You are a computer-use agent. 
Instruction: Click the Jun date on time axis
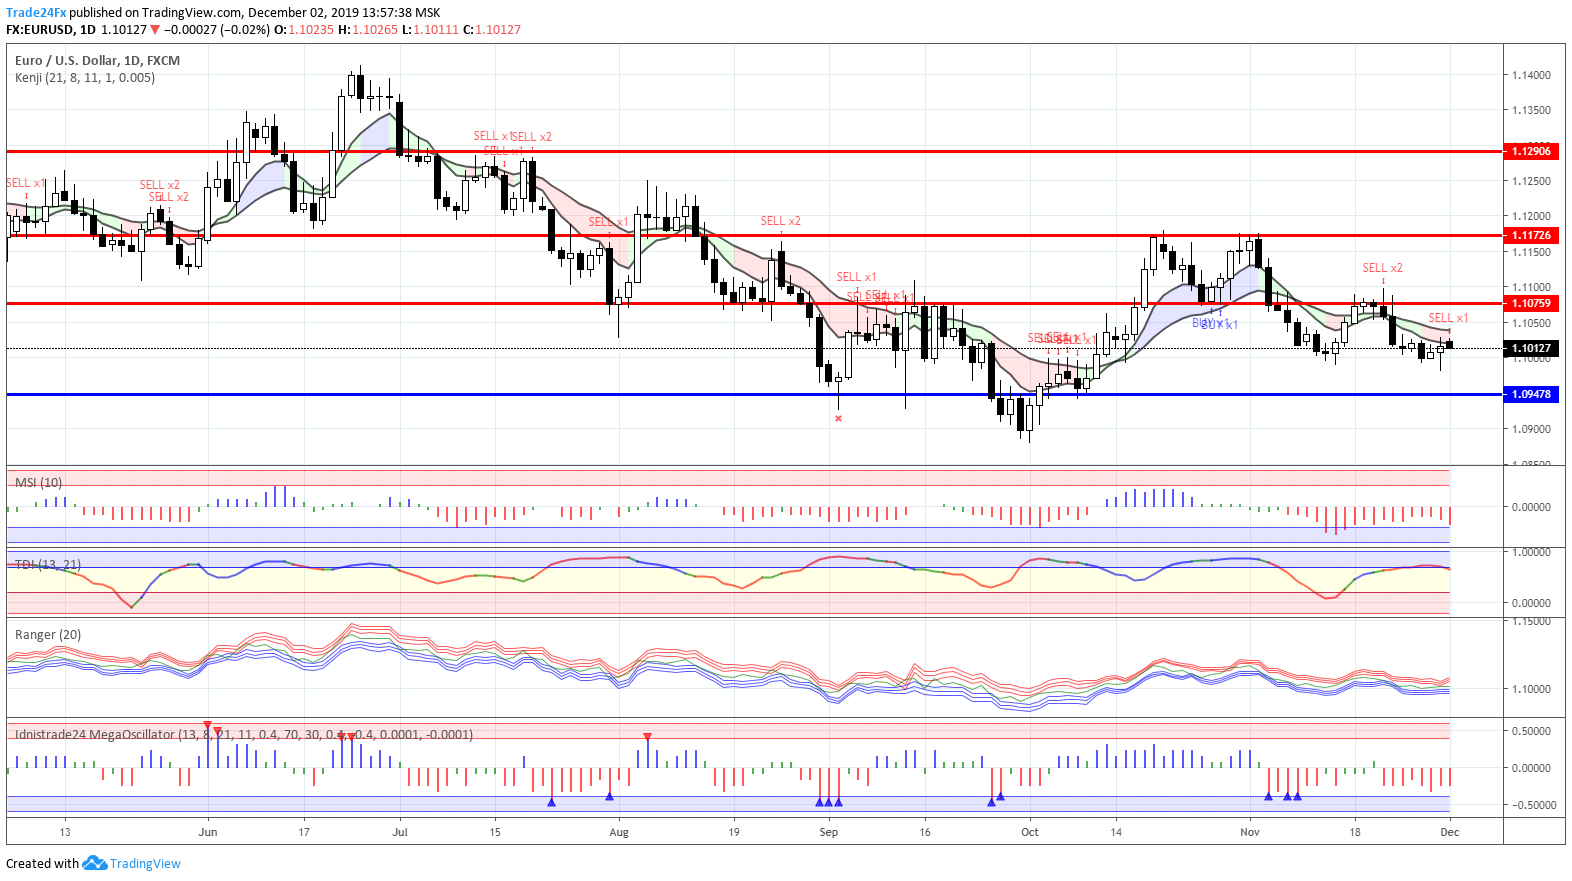(x=208, y=832)
